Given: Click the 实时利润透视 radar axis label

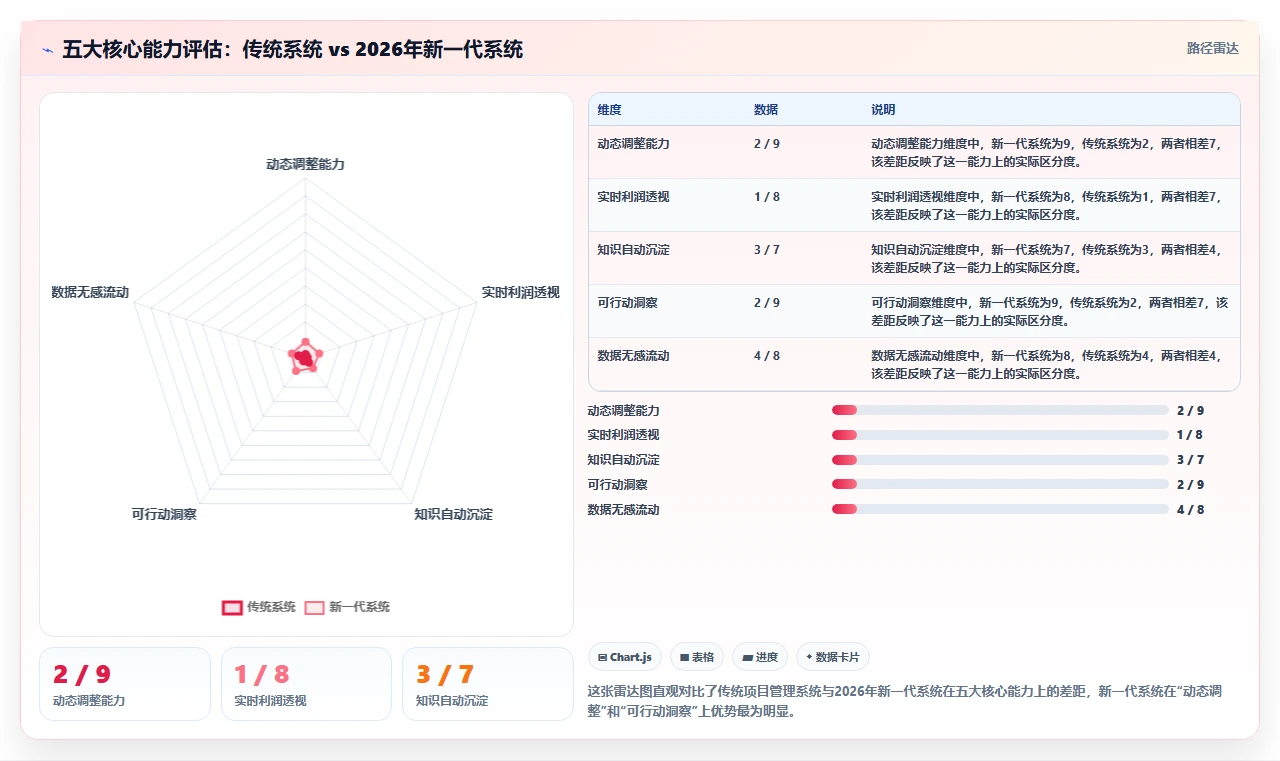Looking at the screenshot, I should (x=520, y=292).
